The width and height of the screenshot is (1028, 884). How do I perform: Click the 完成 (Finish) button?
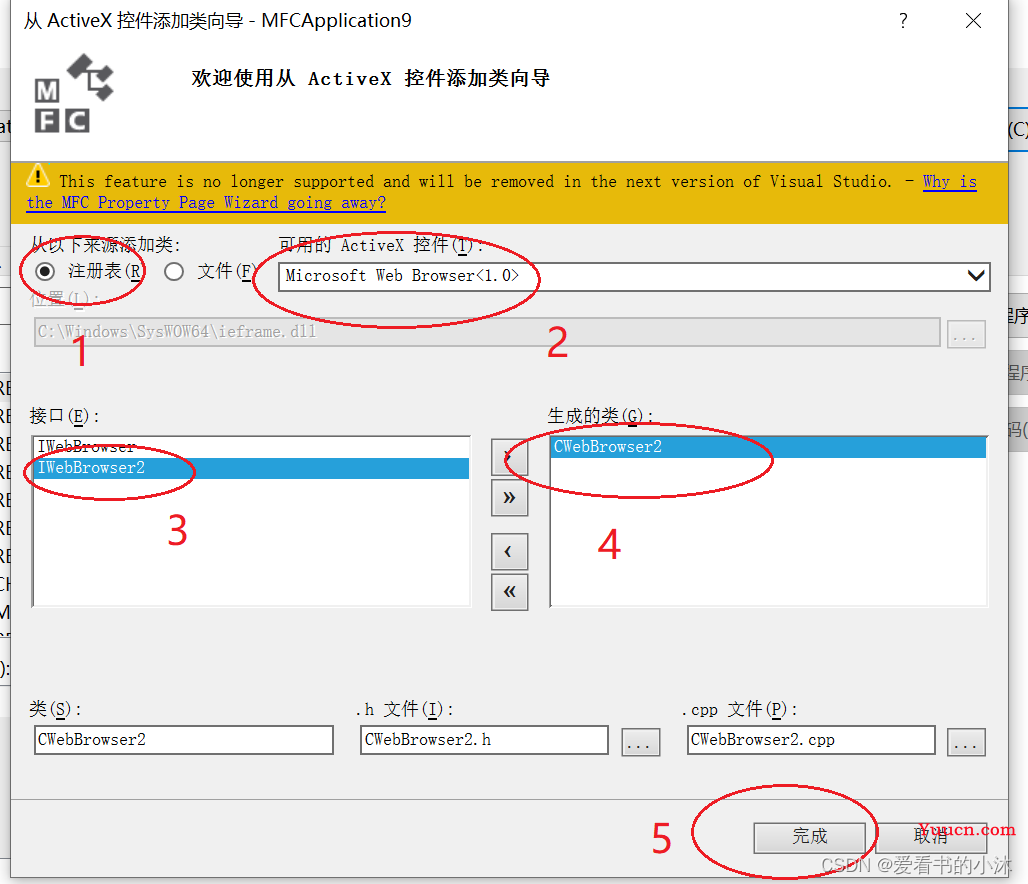[x=810, y=837]
